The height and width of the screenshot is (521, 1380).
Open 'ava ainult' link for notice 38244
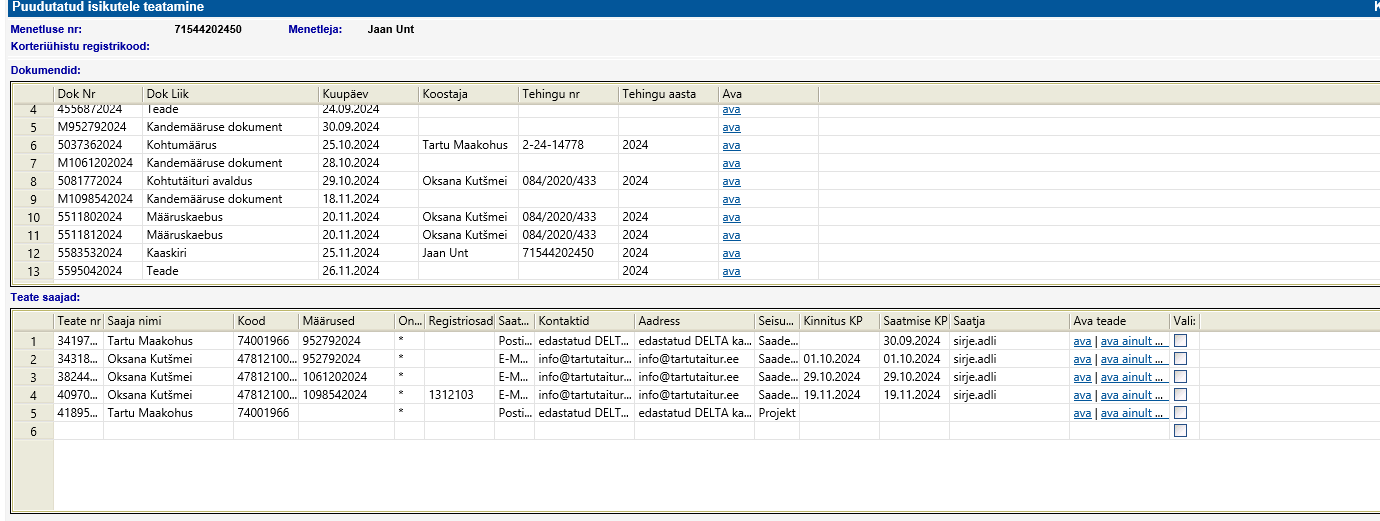pyautogui.click(x=1133, y=377)
